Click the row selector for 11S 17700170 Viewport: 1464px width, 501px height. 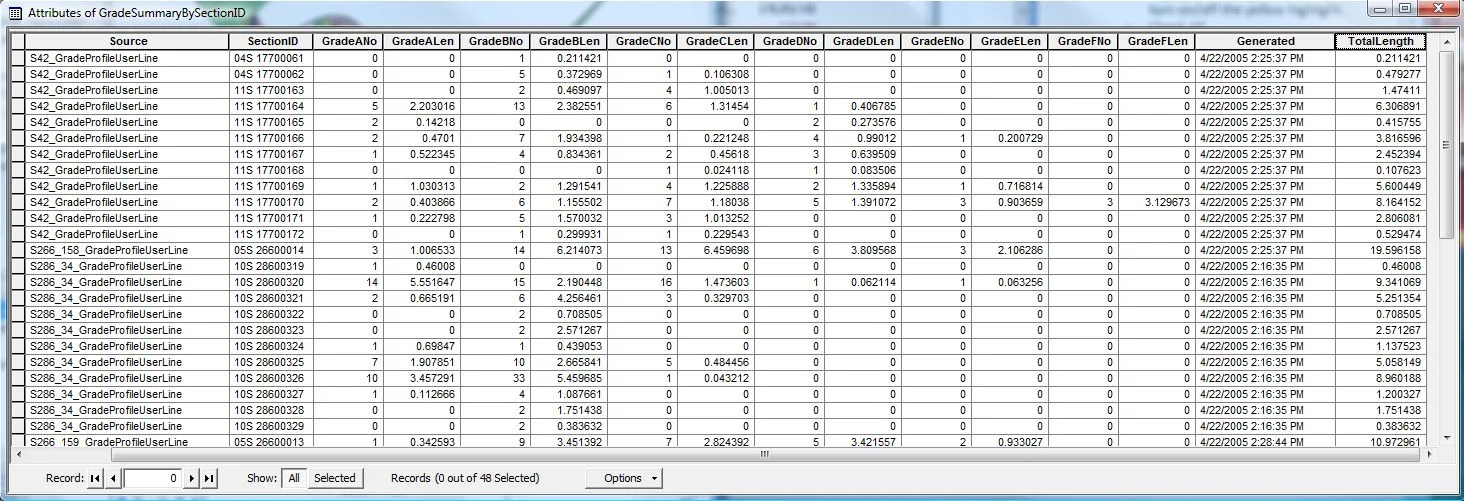(x=18, y=202)
